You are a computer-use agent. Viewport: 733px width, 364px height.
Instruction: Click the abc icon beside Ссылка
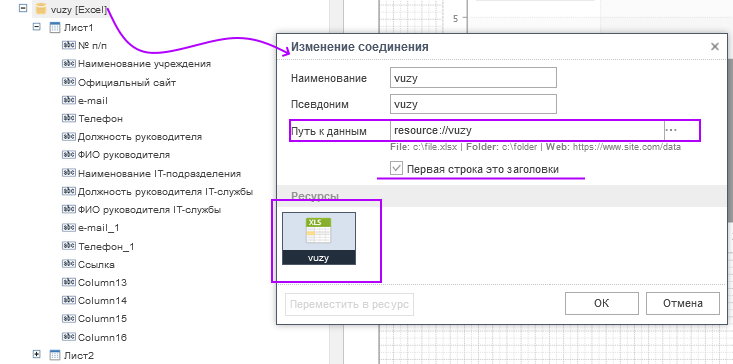(x=69, y=264)
